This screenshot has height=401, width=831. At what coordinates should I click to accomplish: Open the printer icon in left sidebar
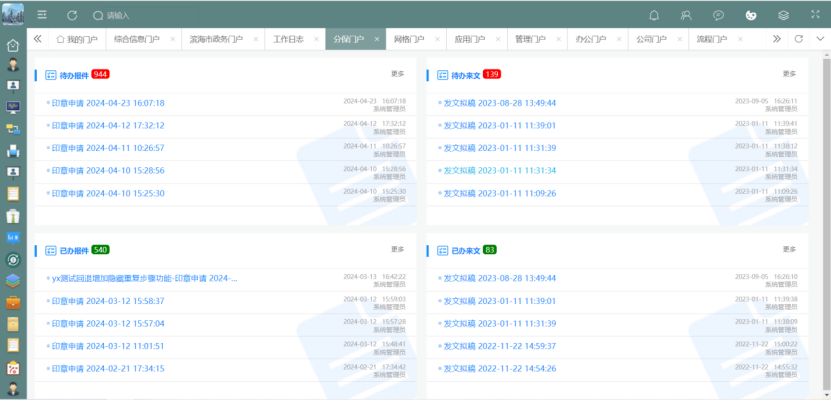(13, 151)
